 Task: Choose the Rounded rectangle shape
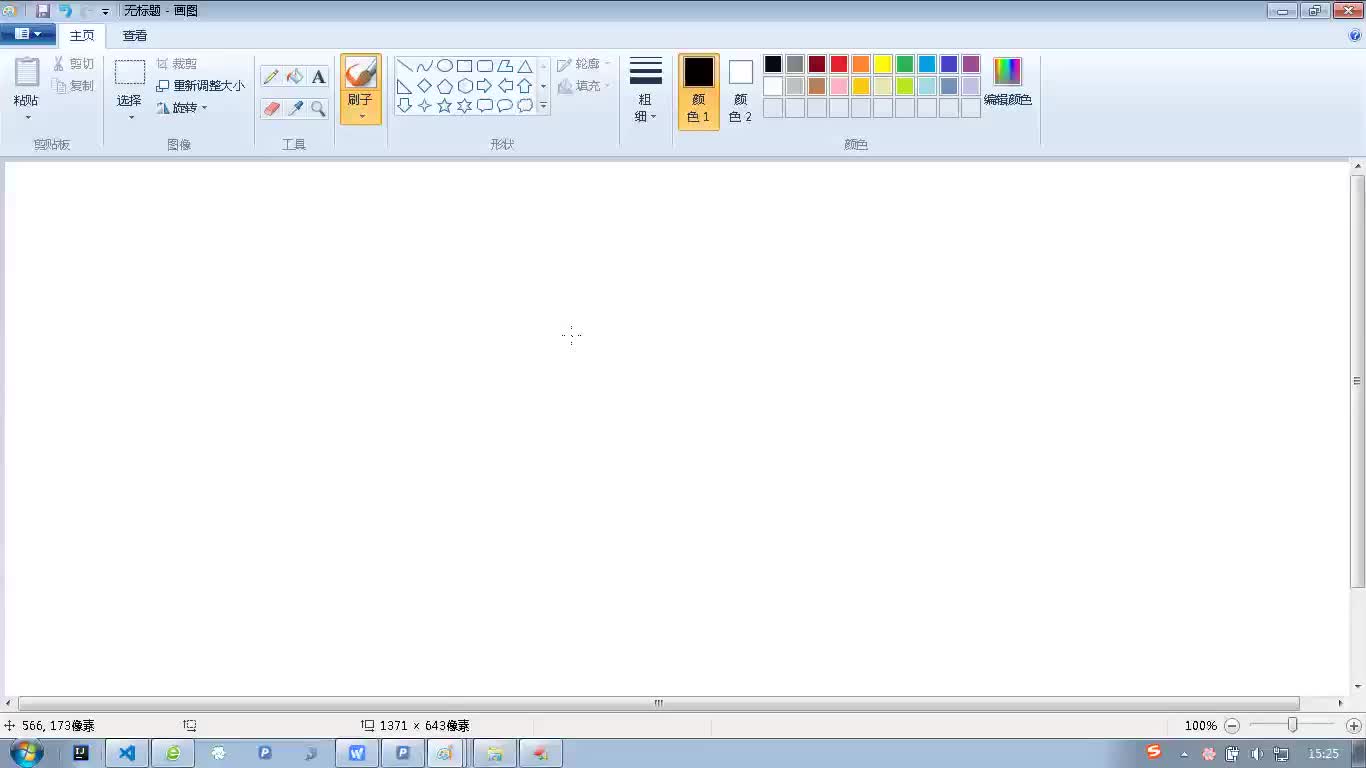(485, 66)
